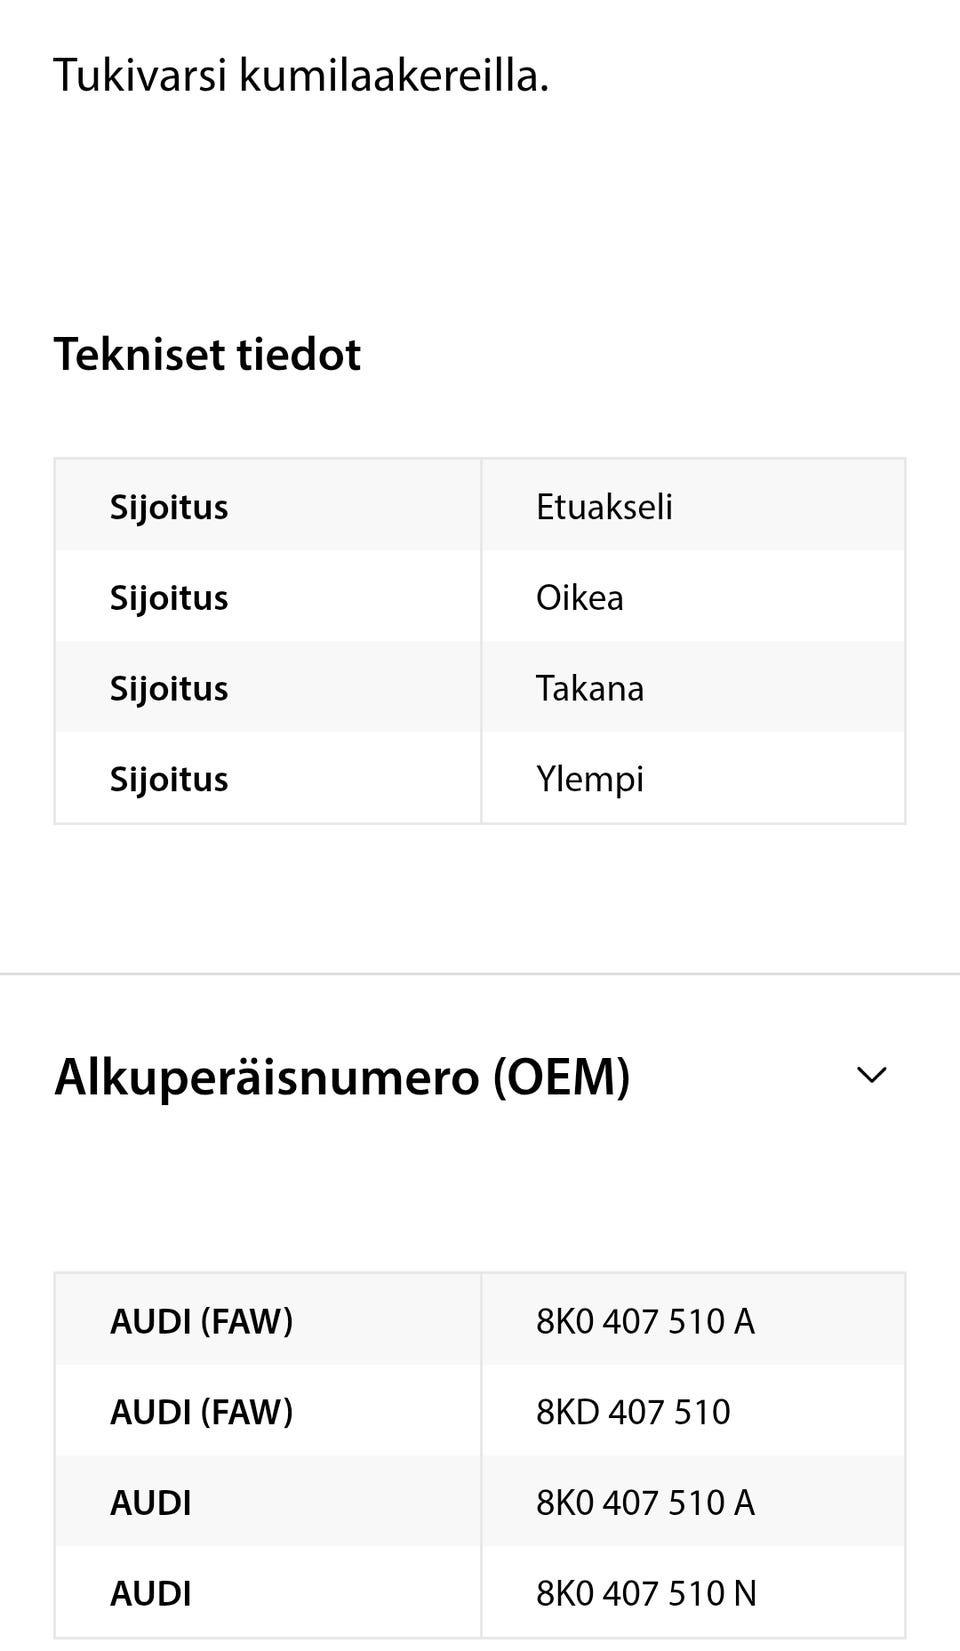Select the Sijoitus label beside Takana
The width and height of the screenshot is (960, 1651).
pos(169,689)
